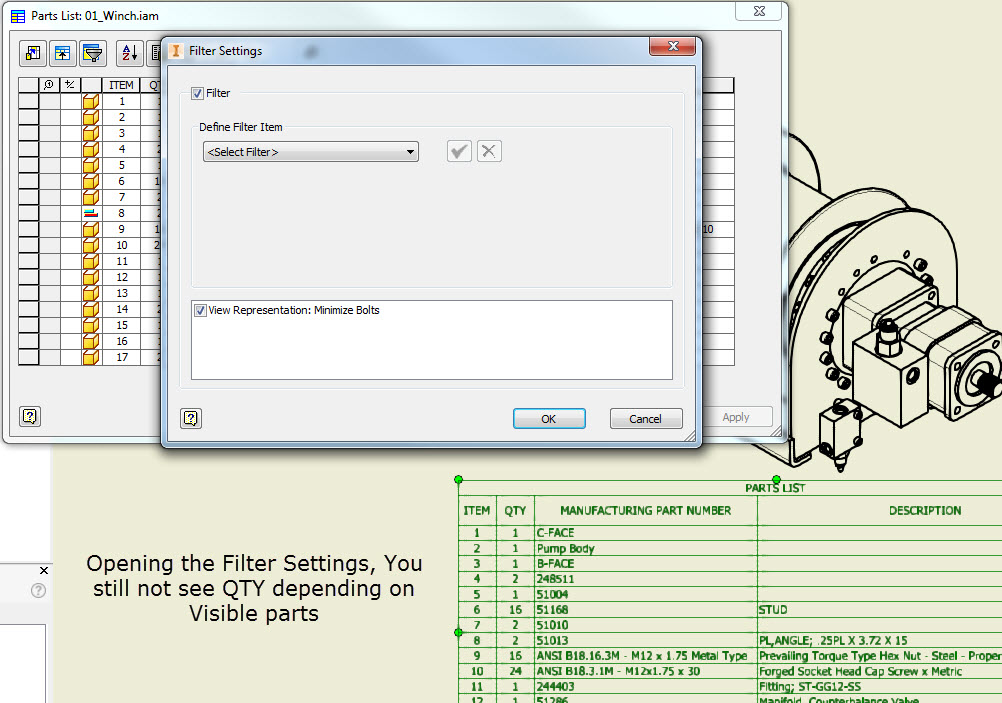Open Filter Settings funnel icon
Image resolution: width=1002 pixels, height=703 pixels.
(93, 53)
